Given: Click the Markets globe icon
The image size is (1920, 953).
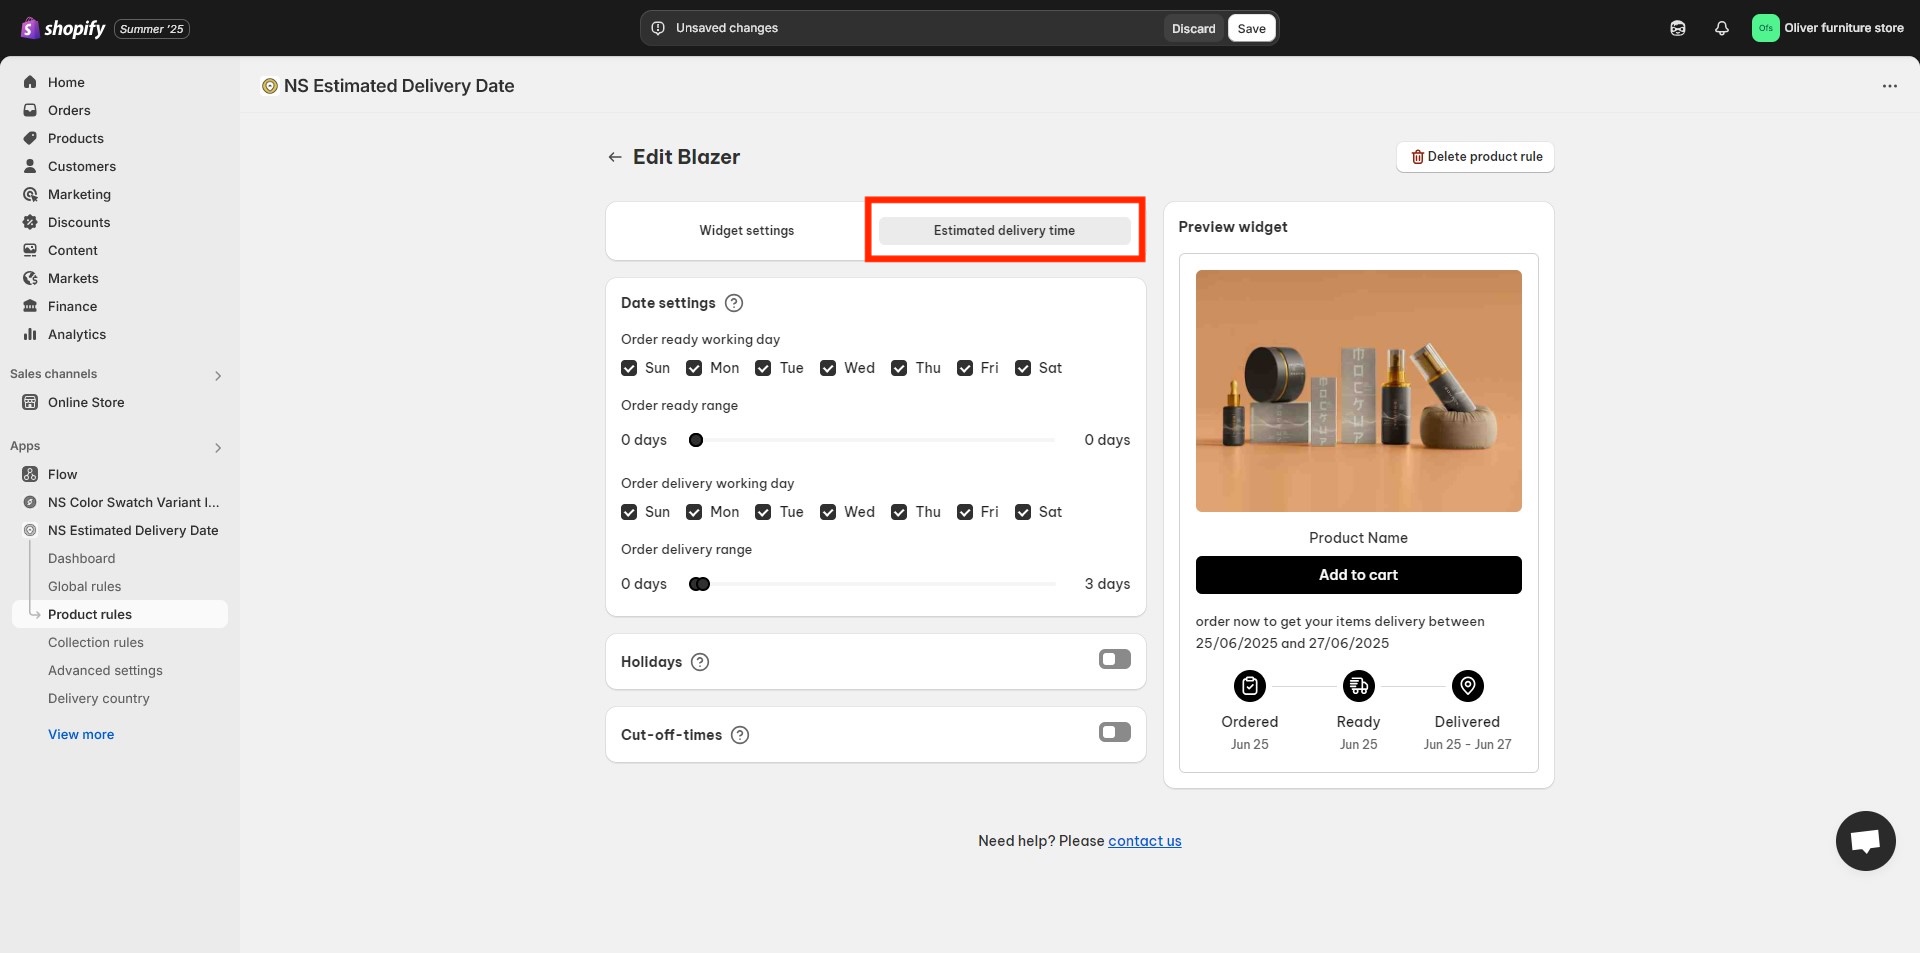Looking at the screenshot, I should (x=30, y=278).
